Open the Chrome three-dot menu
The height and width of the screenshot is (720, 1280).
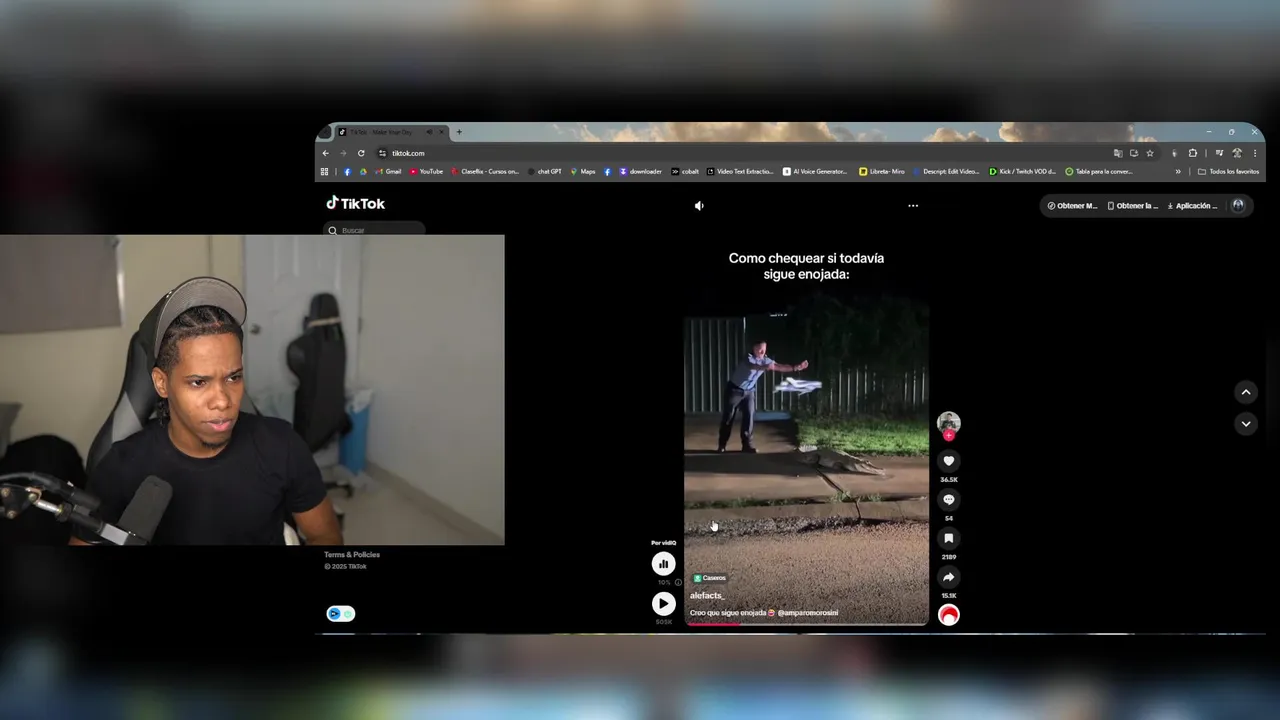pyautogui.click(x=1254, y=153)
